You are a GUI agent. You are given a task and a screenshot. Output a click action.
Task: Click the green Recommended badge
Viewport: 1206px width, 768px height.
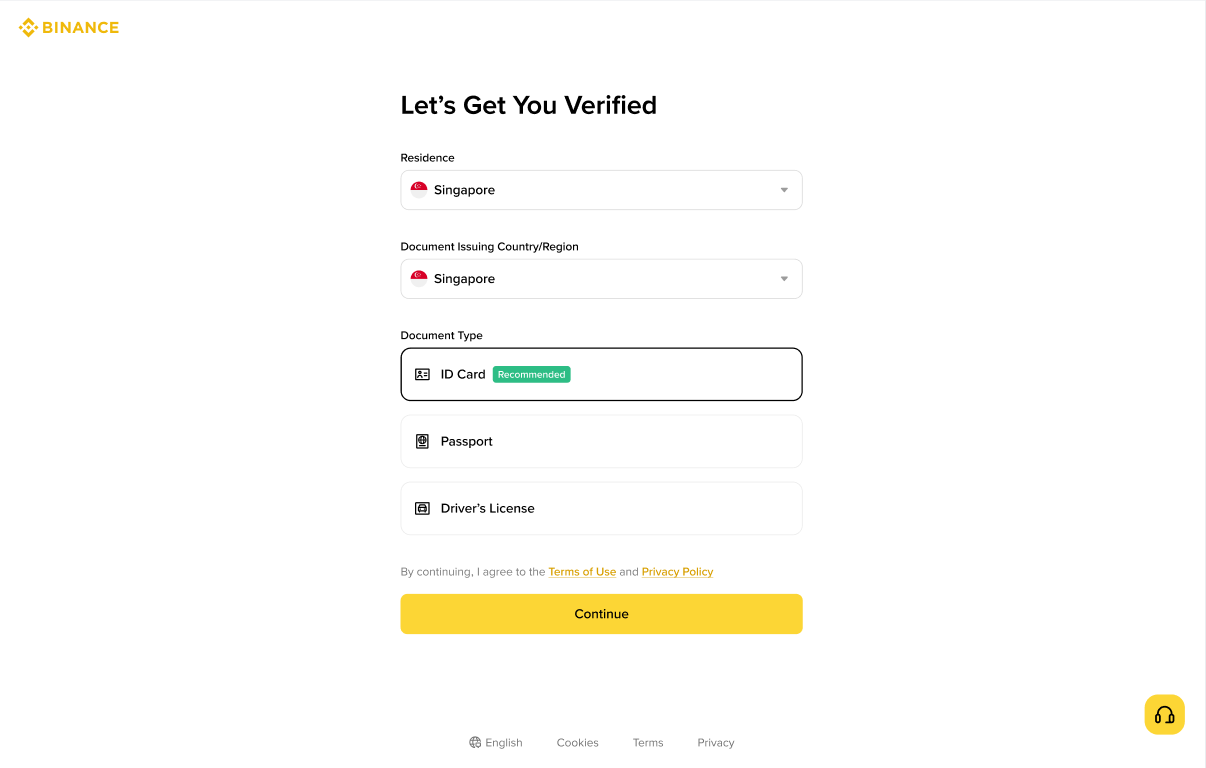[531, 374]
